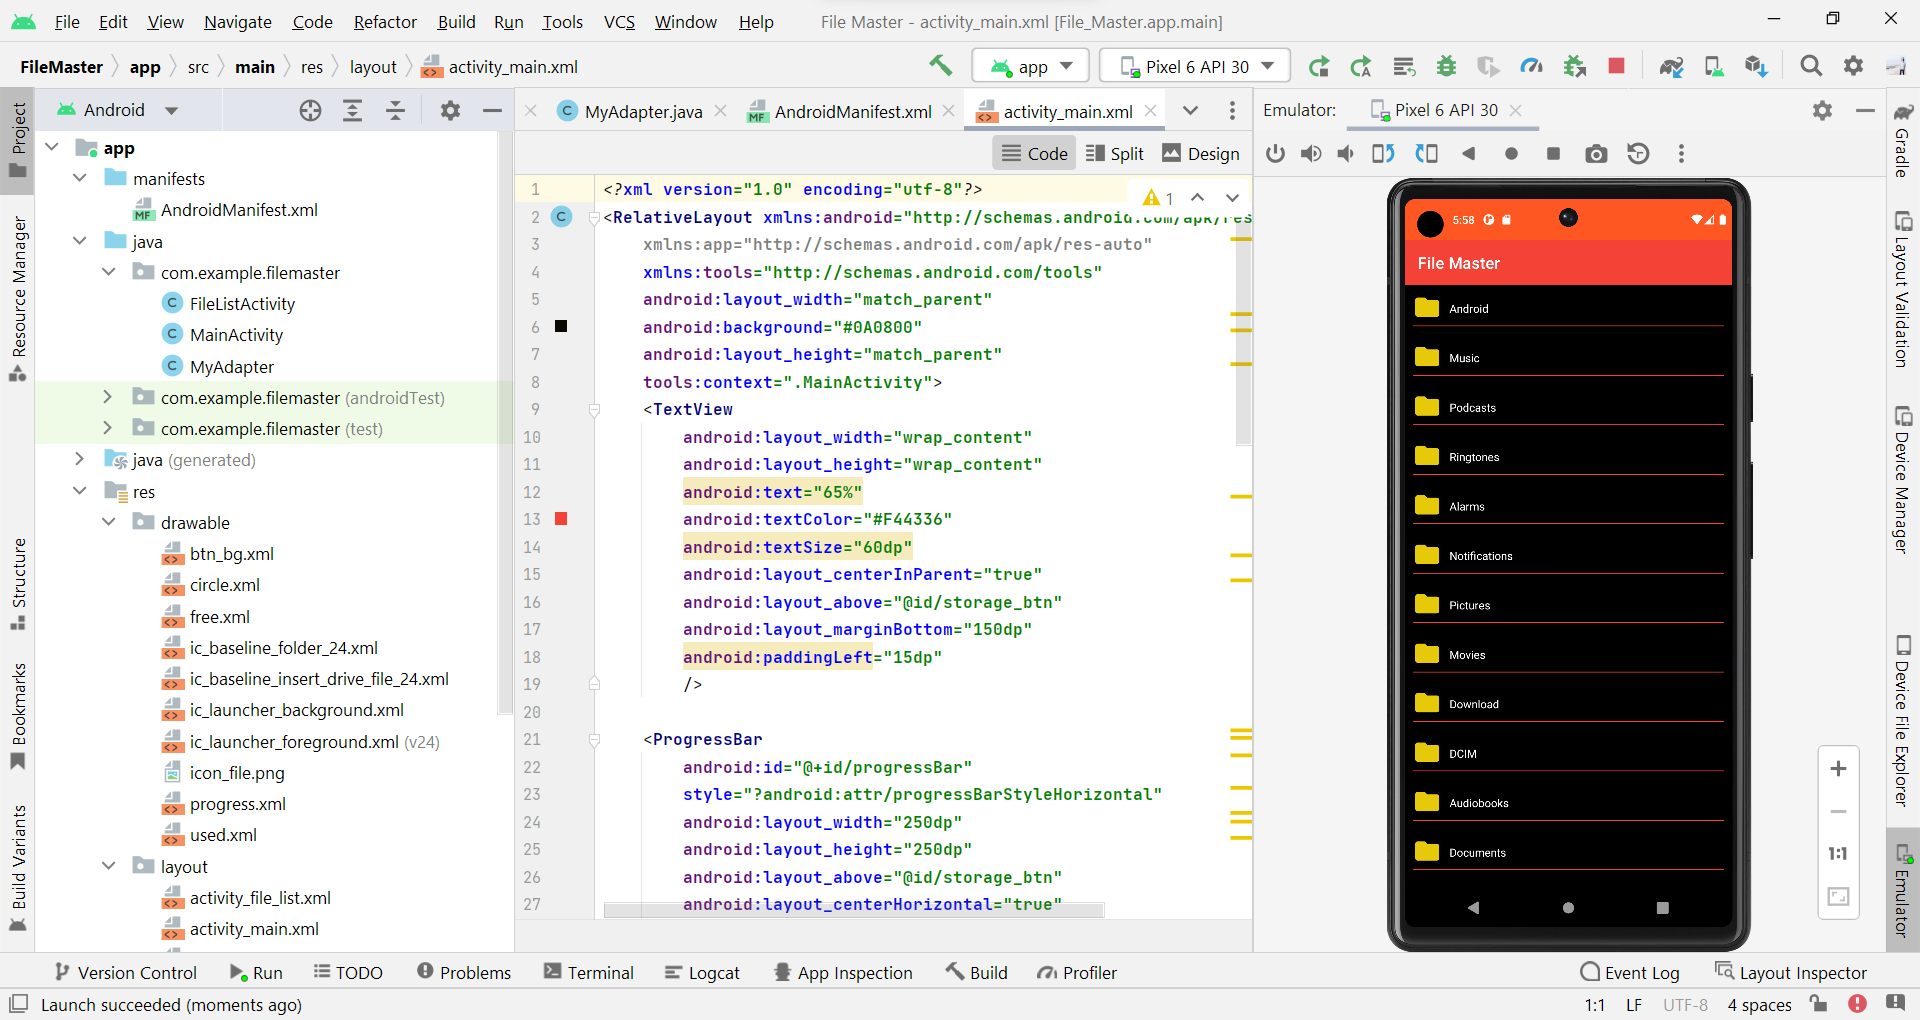Image resolution: width=1920 pixels, height=1020 pixels.
Task: Click emulator volume down icon
Action: pyautogui.click(x=1346, y=154)
